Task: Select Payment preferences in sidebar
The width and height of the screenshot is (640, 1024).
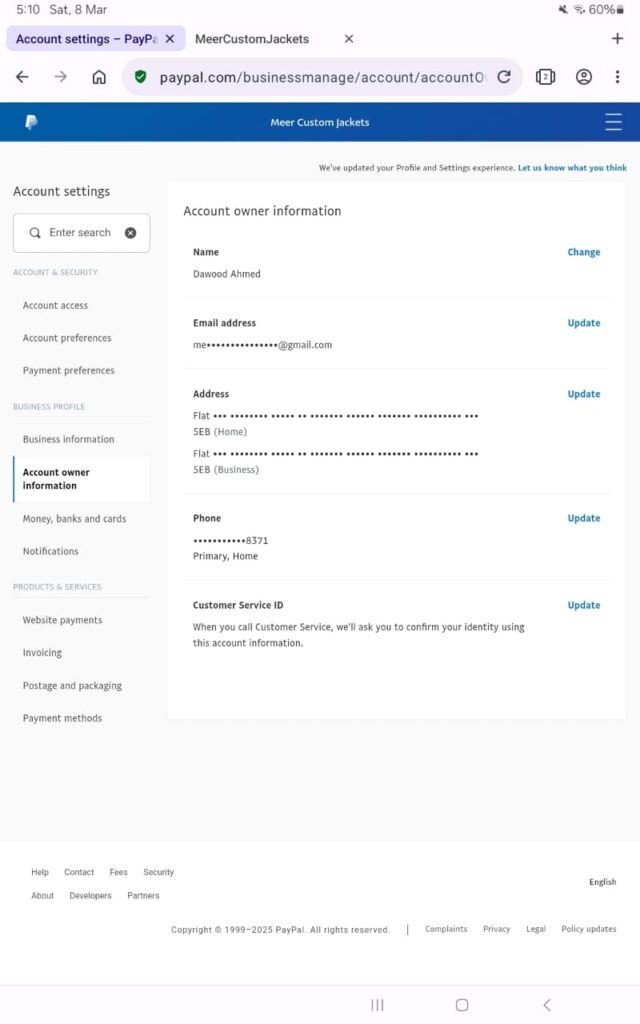Action: click(68, 371)
